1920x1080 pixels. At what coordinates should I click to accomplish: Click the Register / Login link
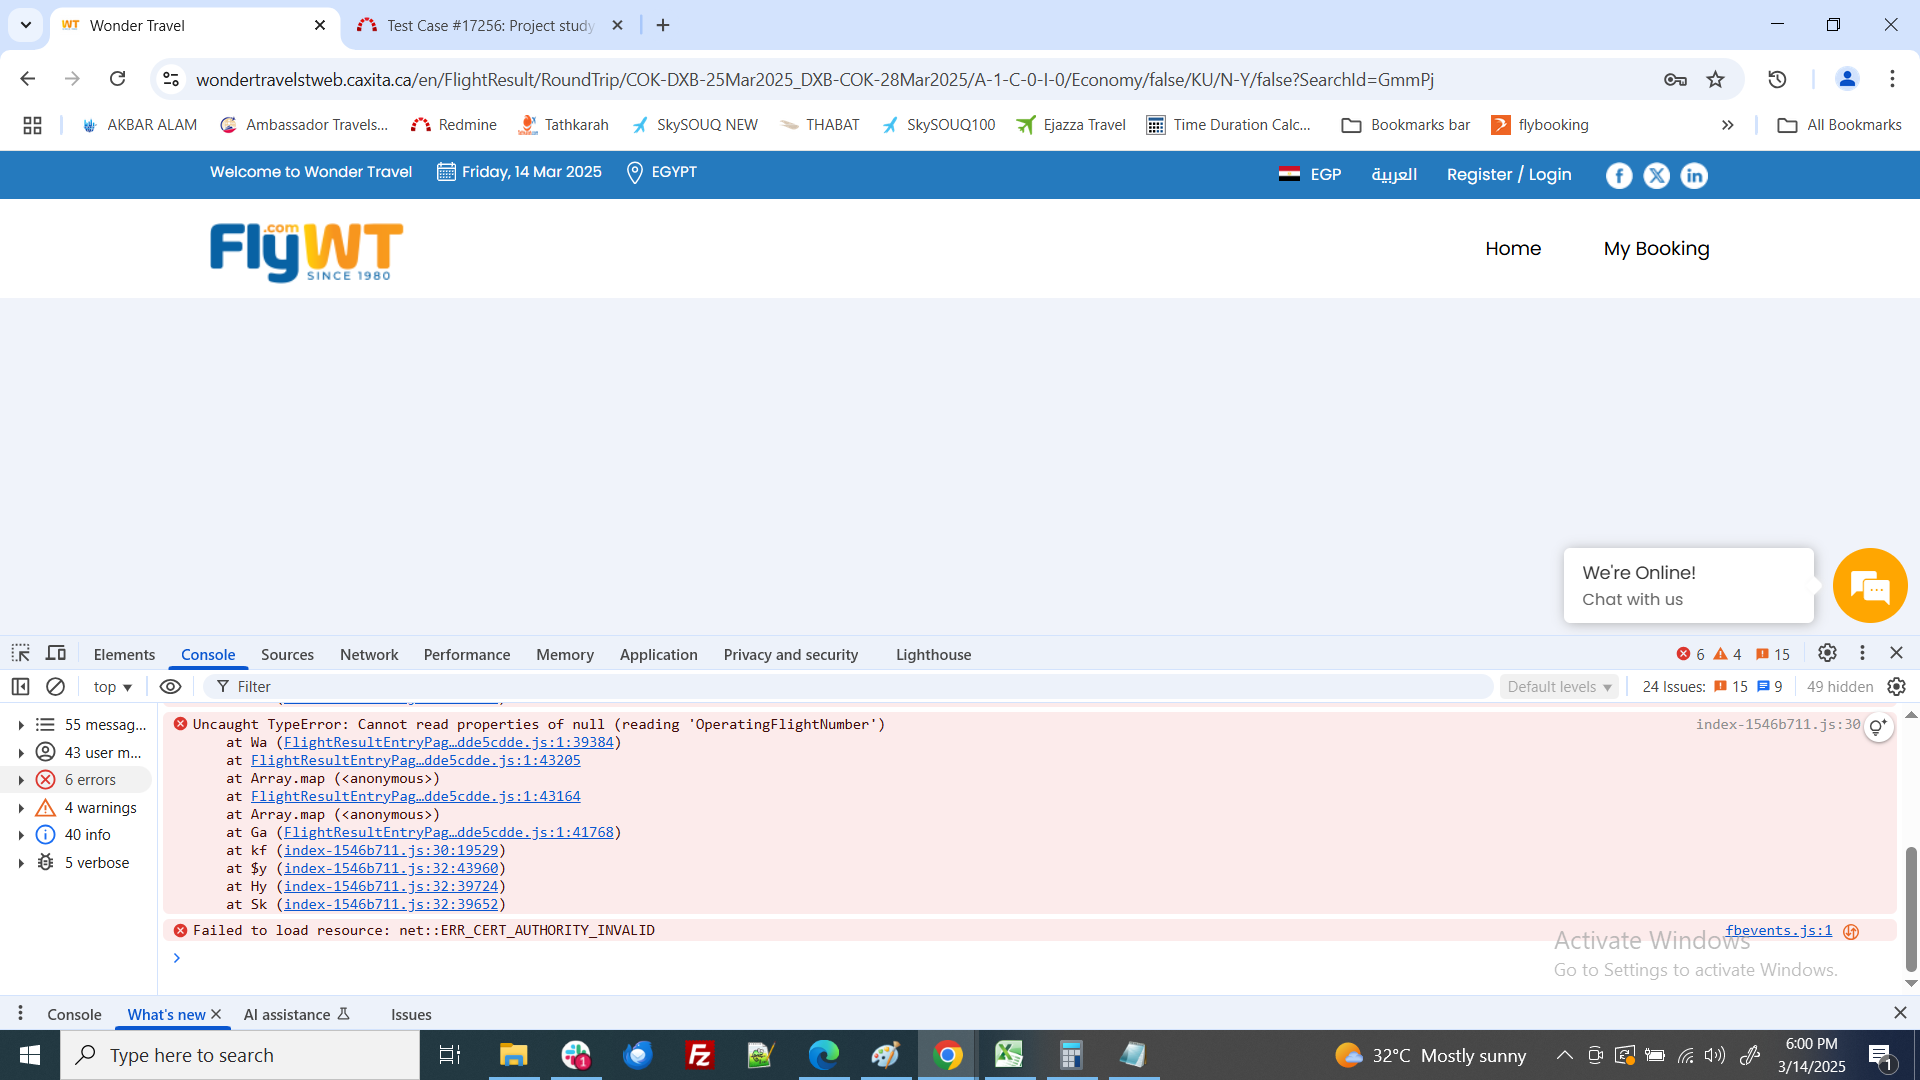pyautogui.click(x=1508, y=174)
